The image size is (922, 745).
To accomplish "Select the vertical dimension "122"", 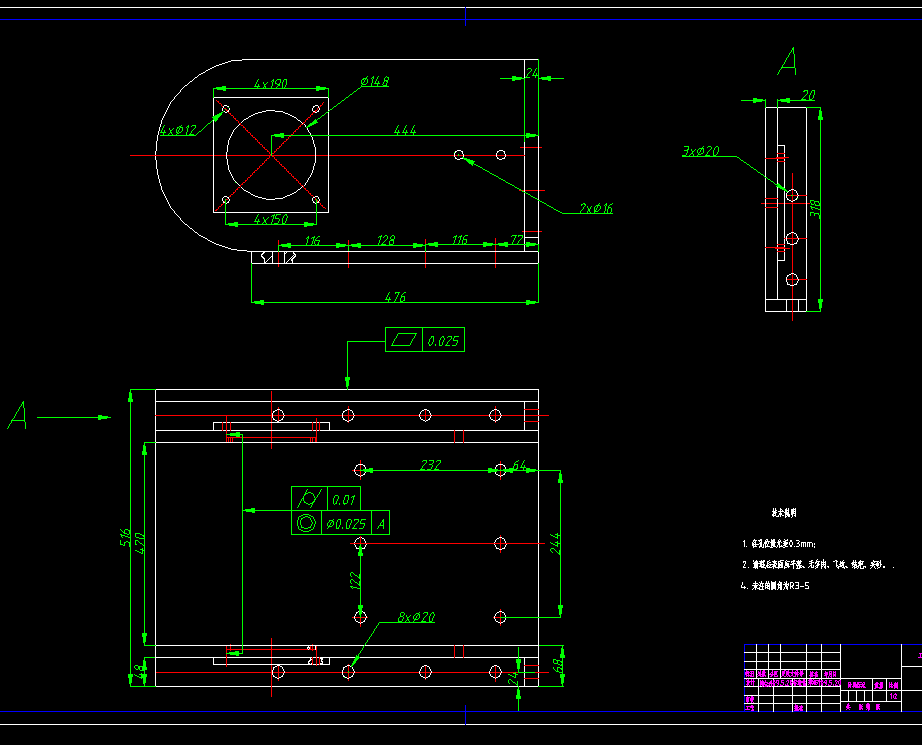I will pyautogui.click(x=355, y=580).
